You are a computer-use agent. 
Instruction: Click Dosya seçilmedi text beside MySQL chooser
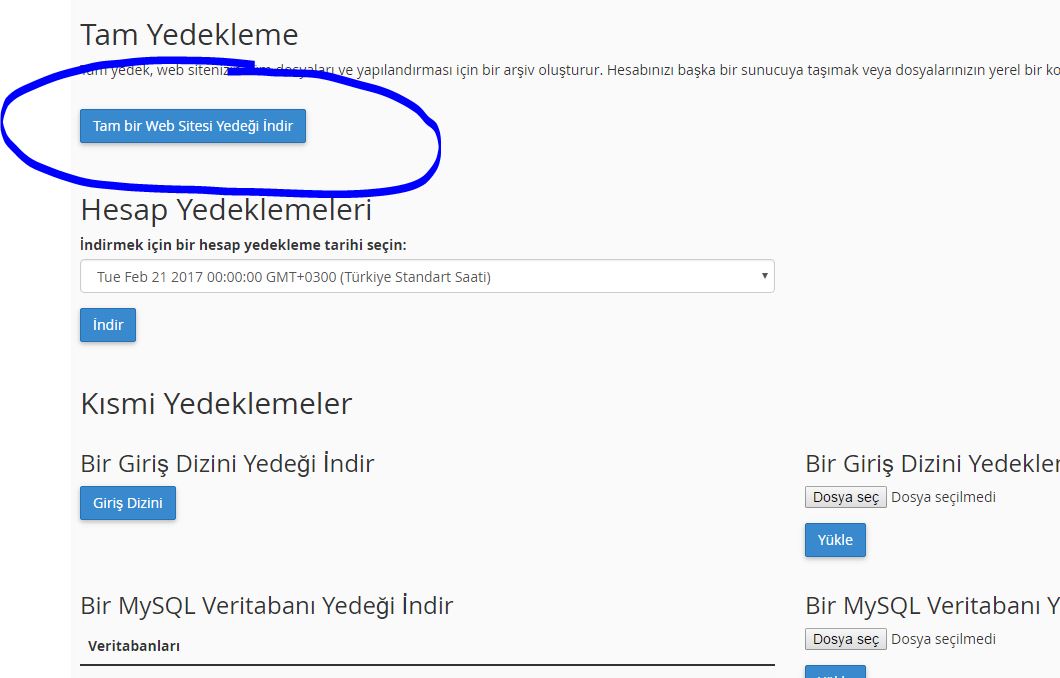coord(943,639)
